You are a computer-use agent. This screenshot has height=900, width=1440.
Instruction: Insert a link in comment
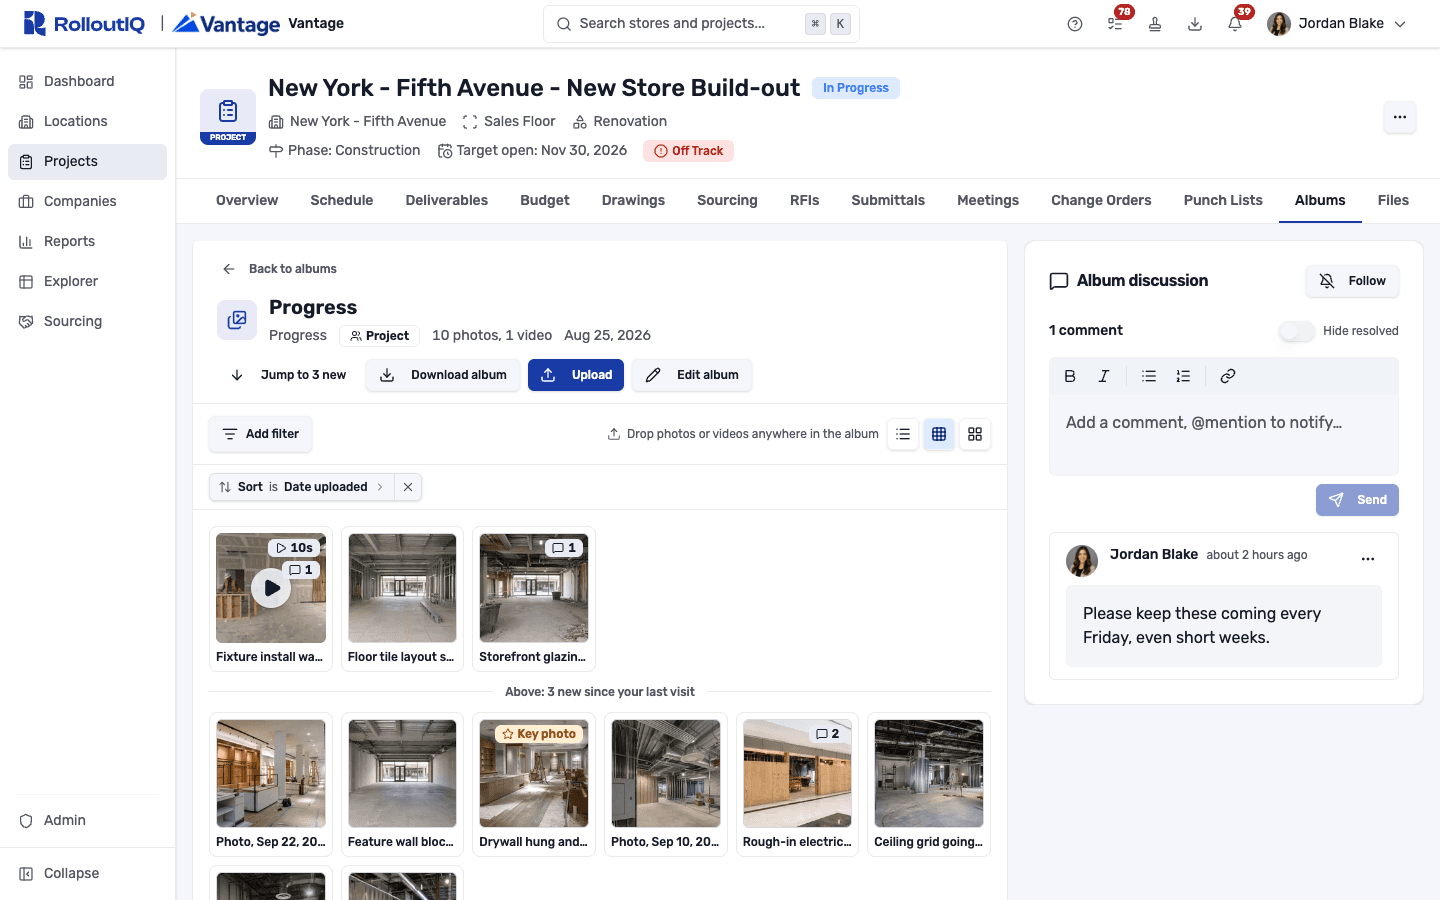pyautogui.click(x=1228, y=376)
